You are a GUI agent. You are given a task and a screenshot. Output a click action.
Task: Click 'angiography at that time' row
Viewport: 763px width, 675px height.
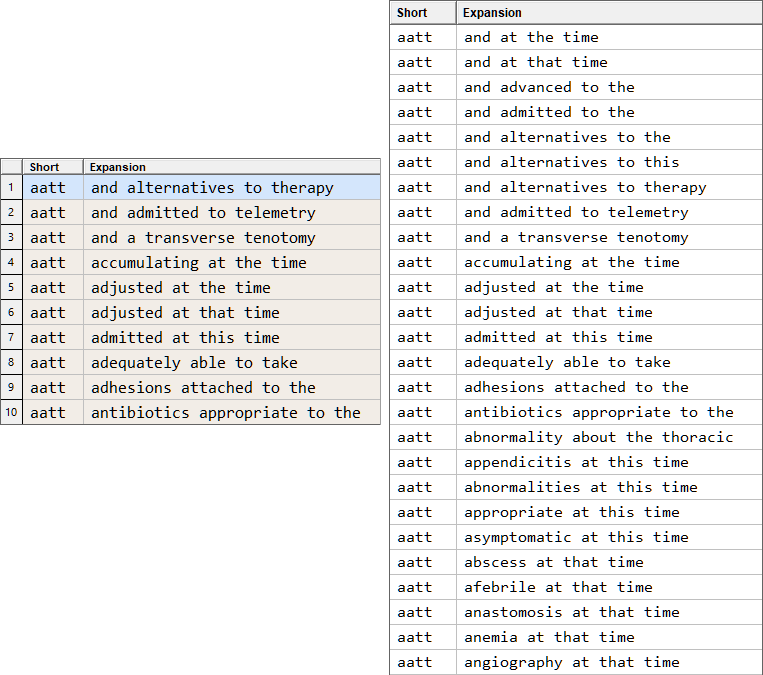pyautogui.click(x=571, y=662)
